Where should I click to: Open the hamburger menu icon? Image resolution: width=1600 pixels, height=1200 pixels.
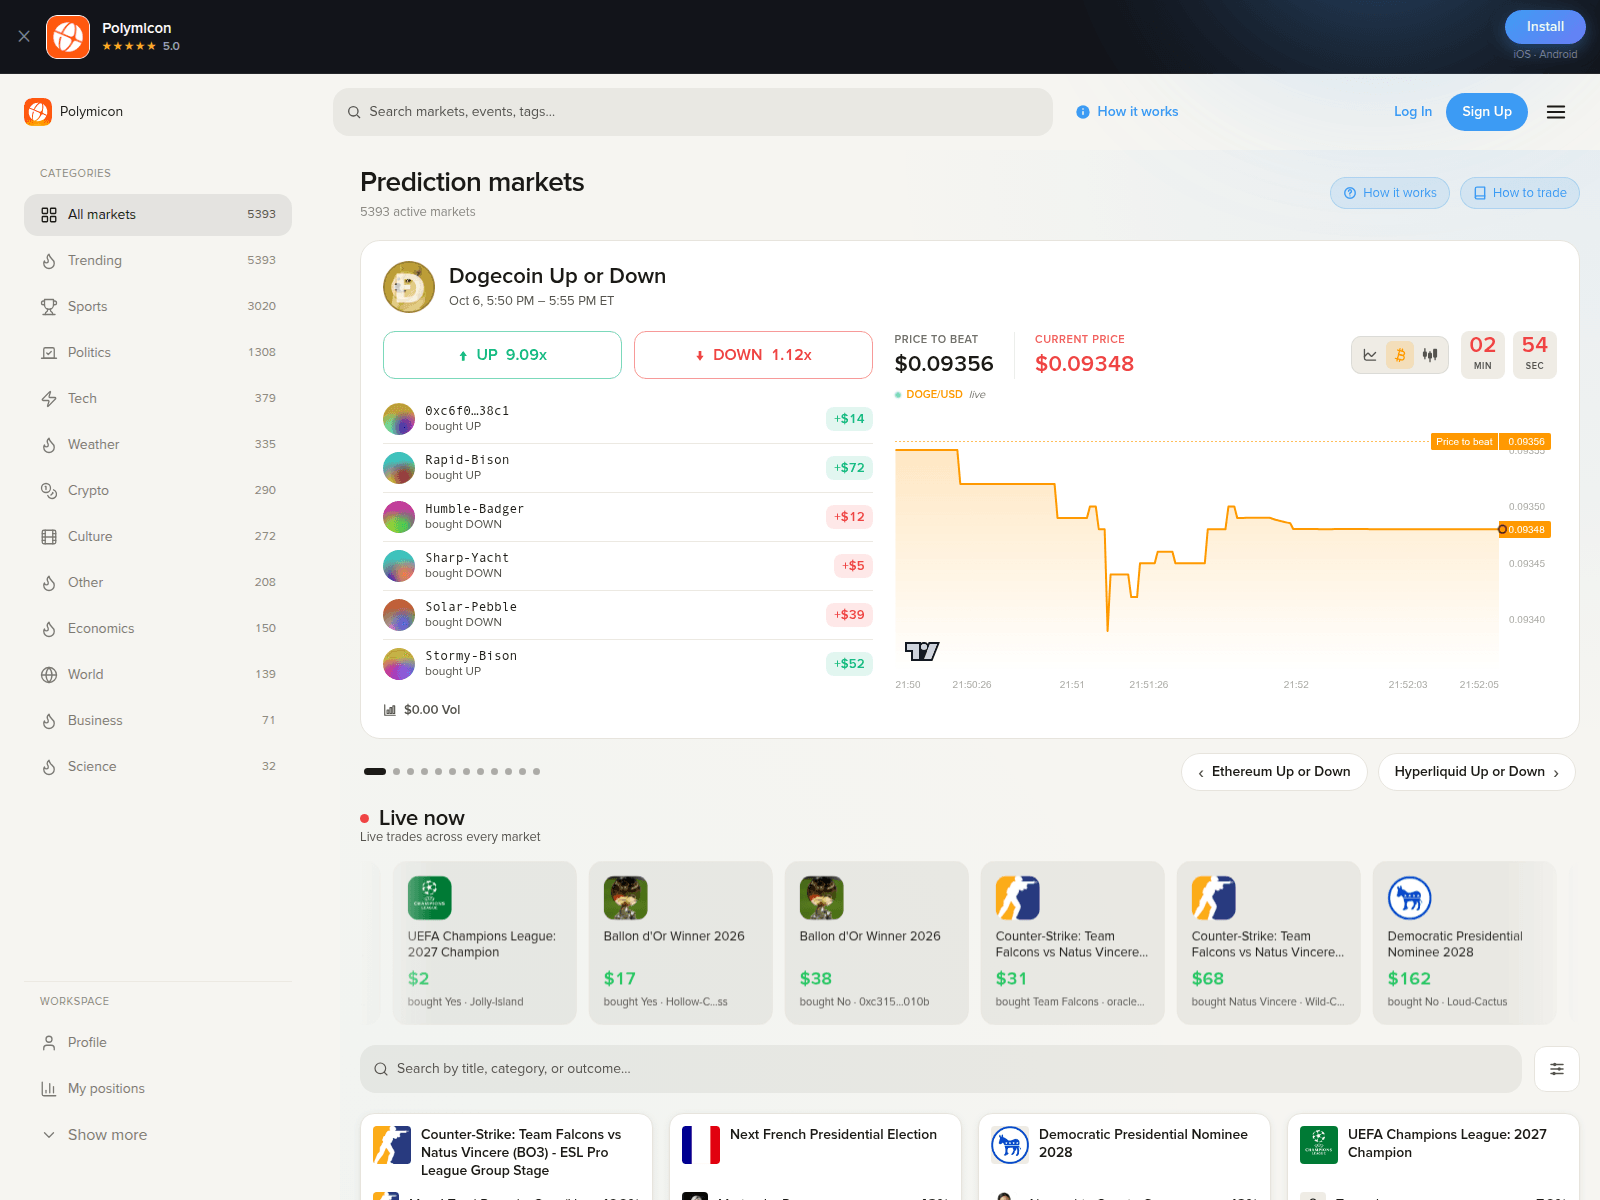pos(1556,112)
